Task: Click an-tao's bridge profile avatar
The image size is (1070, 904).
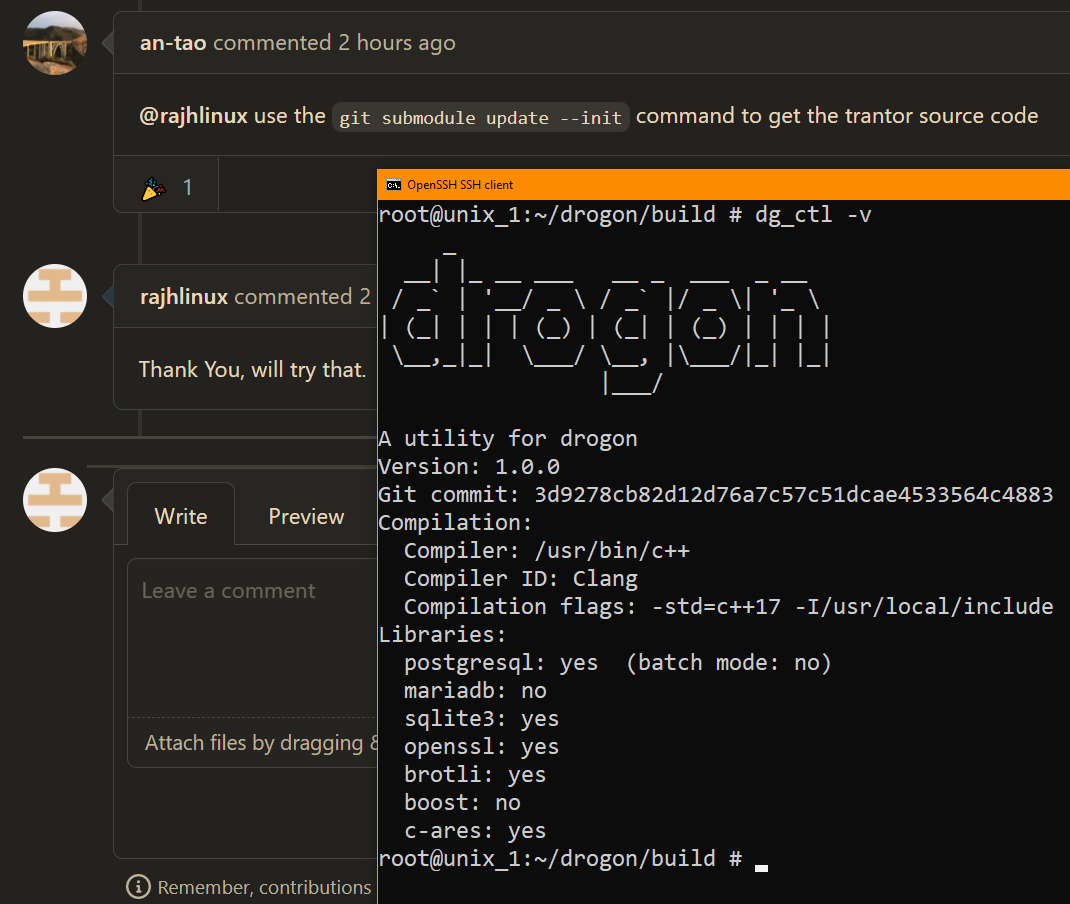Action: (55, 43)
